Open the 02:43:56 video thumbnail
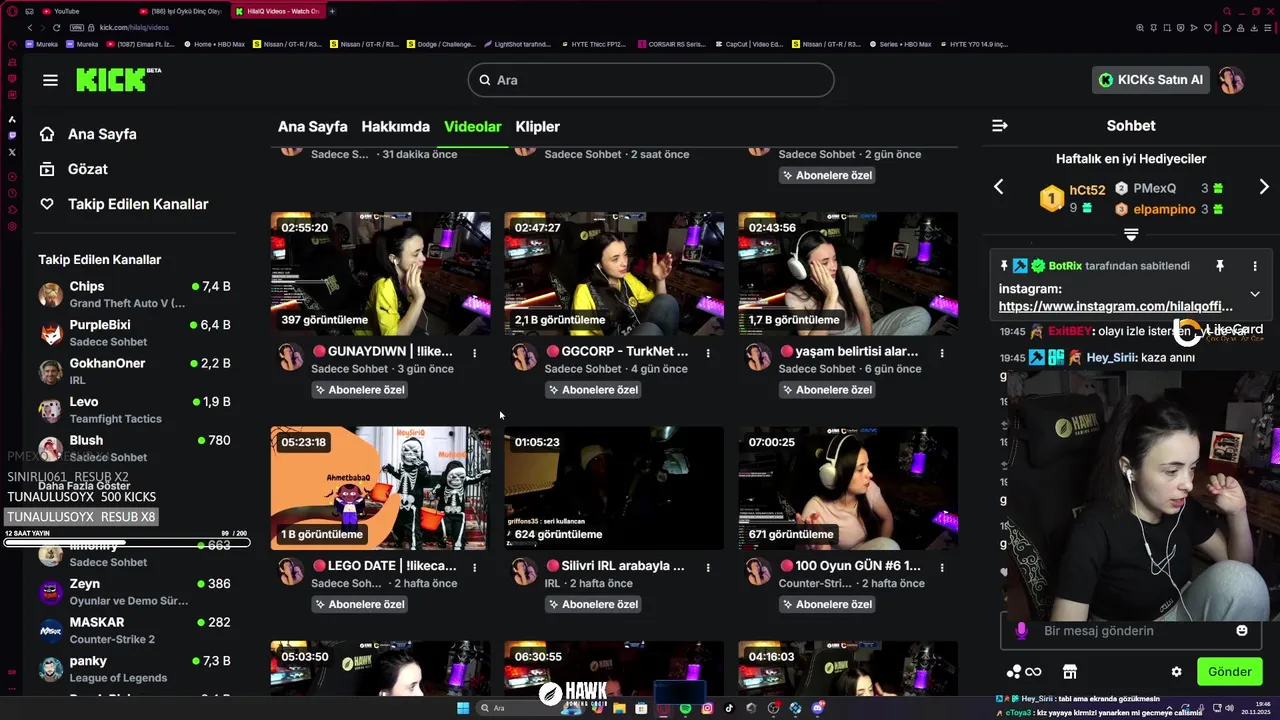 [x=848, y=273]
